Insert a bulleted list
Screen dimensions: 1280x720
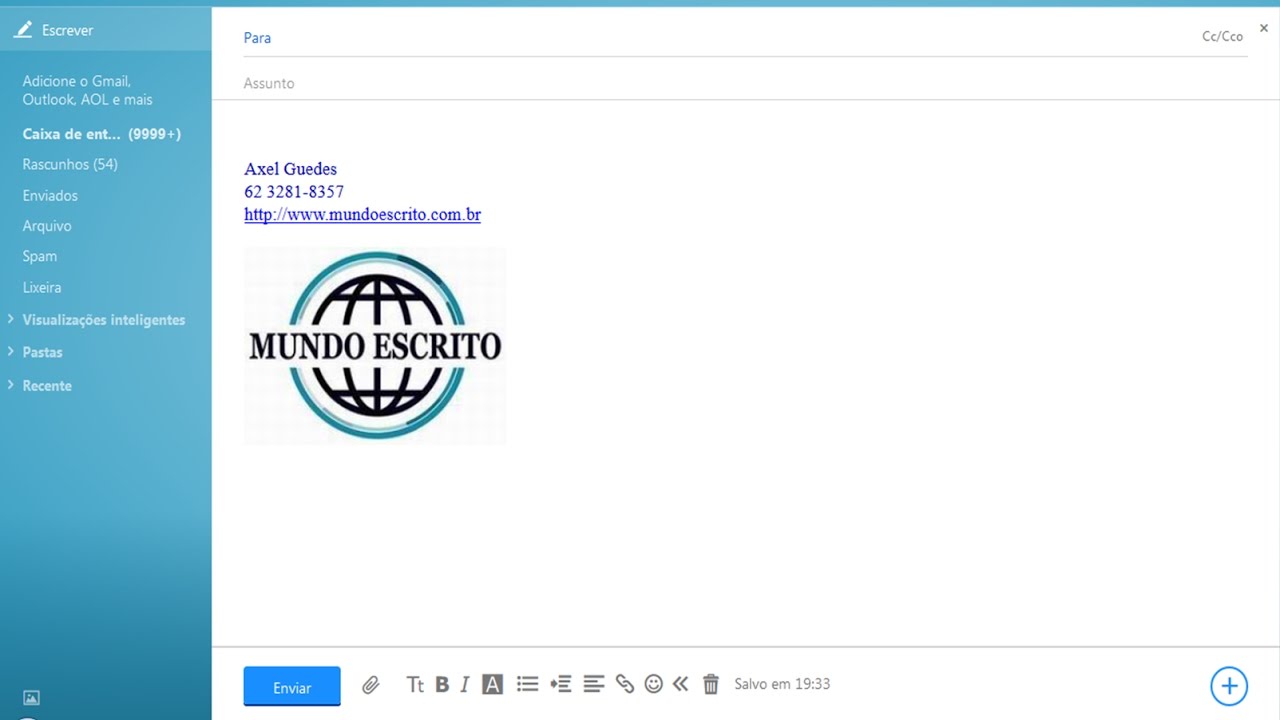[x=528, y=684]
